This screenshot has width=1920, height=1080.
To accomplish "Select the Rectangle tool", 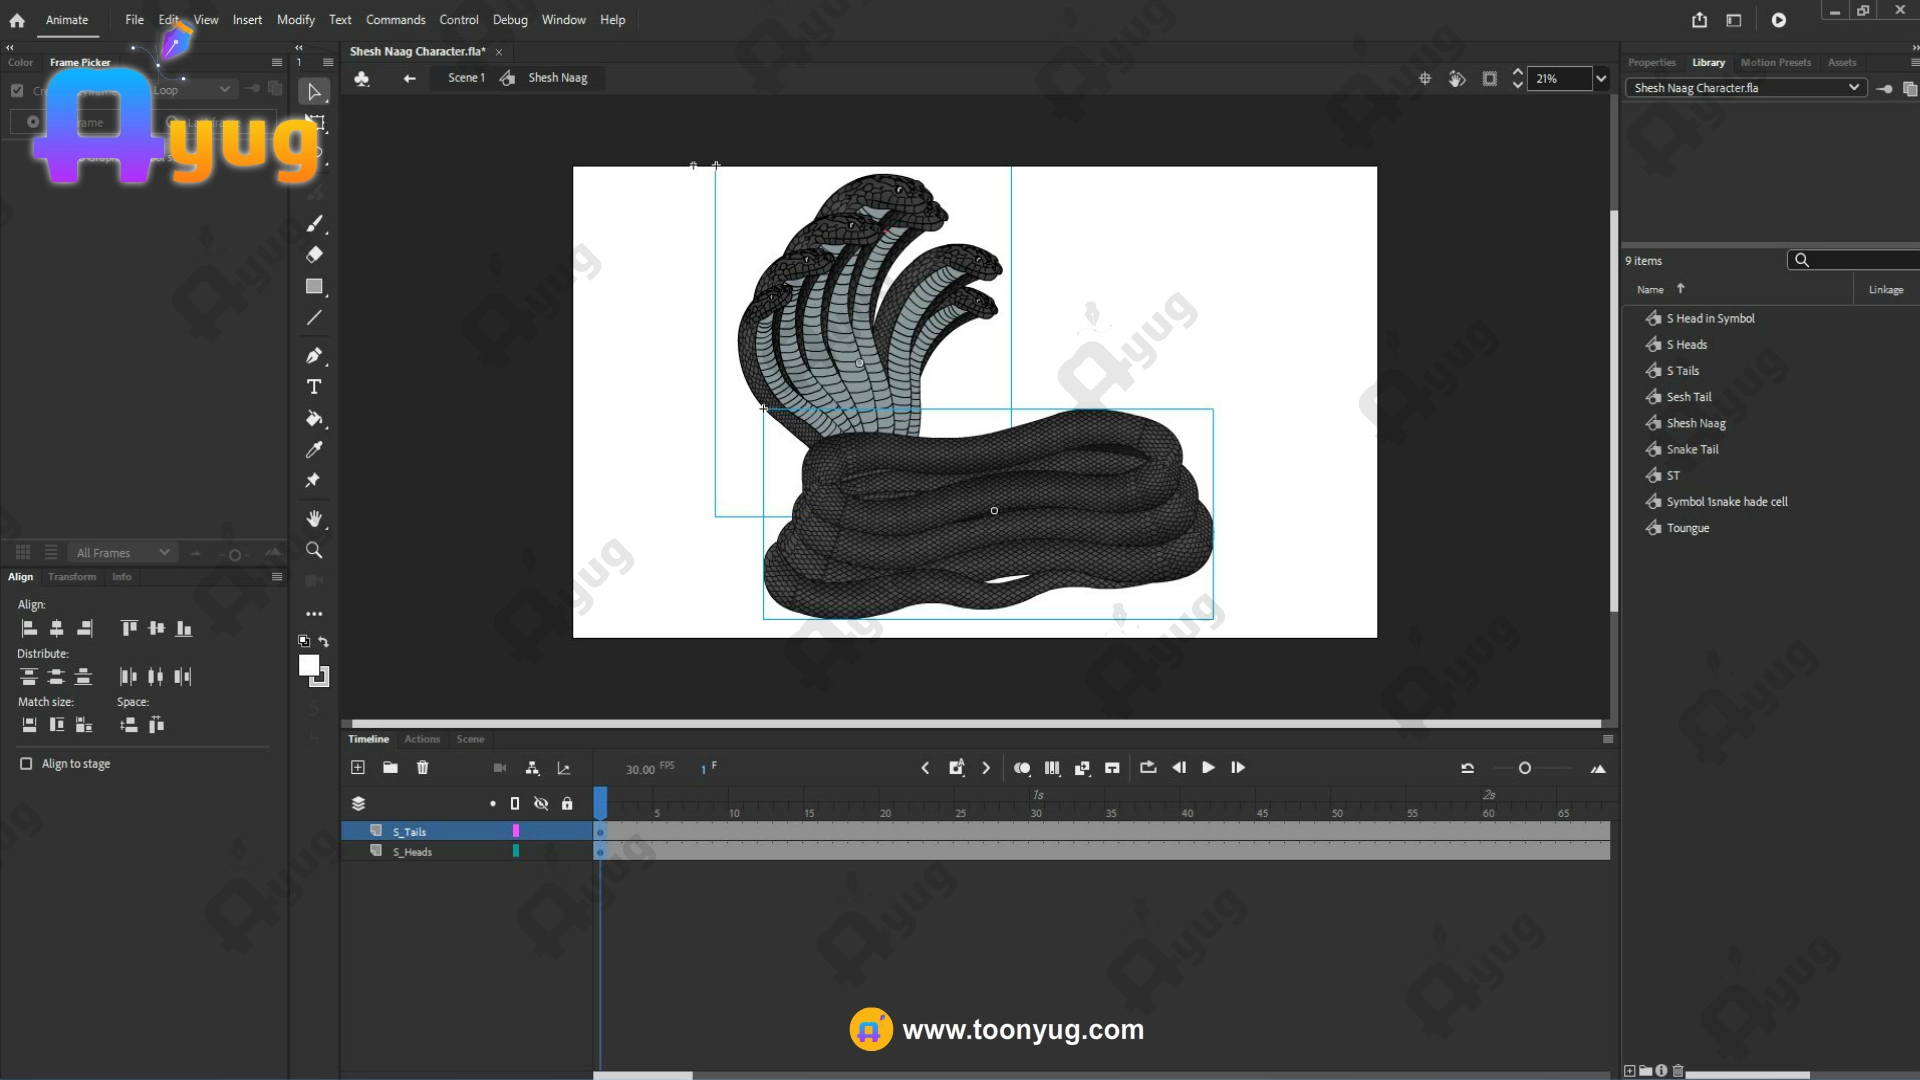I will pyautogui.click(x=314, y=287).
